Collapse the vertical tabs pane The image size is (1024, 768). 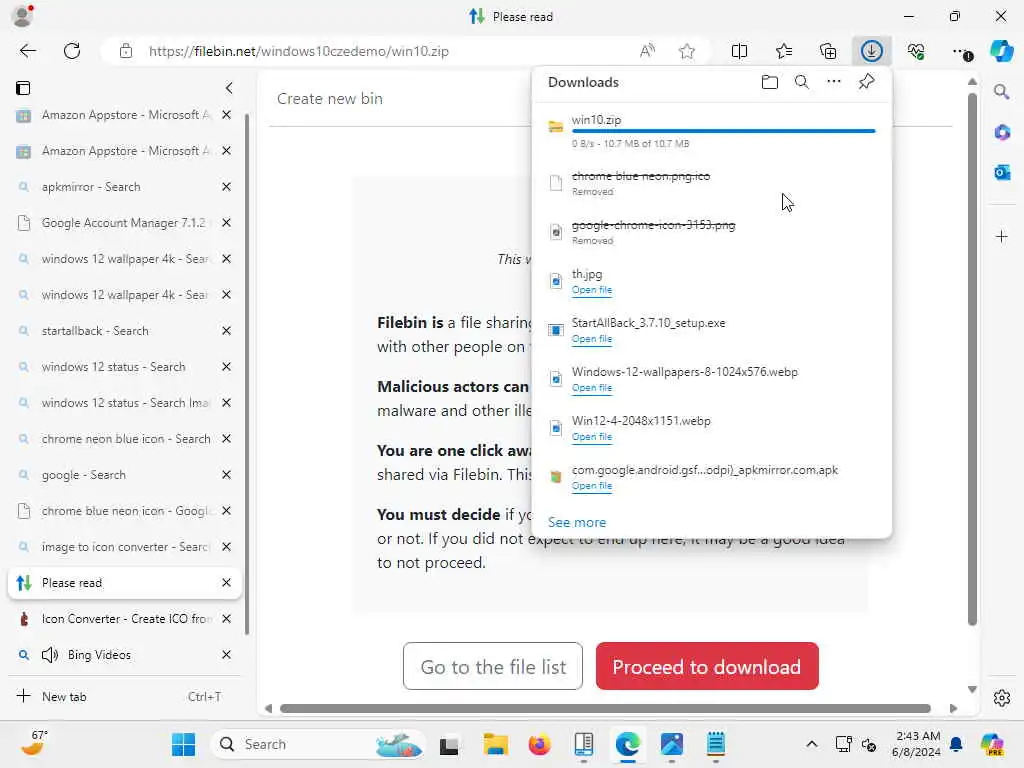click(x=229, y=88)
